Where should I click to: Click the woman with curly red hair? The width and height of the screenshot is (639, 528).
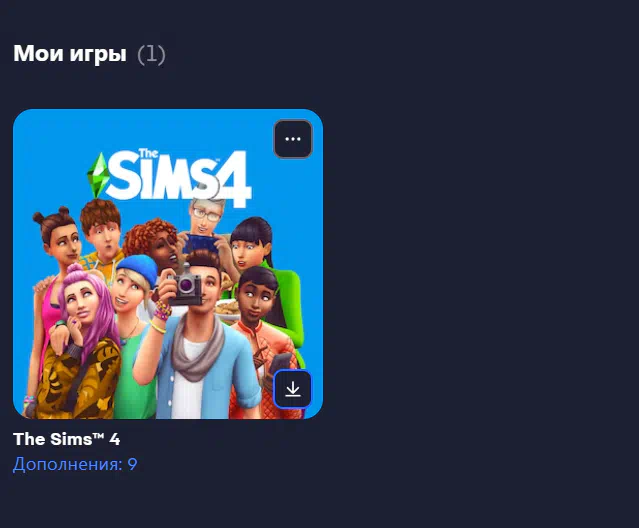pyautogui.click(x=155, y=242)
